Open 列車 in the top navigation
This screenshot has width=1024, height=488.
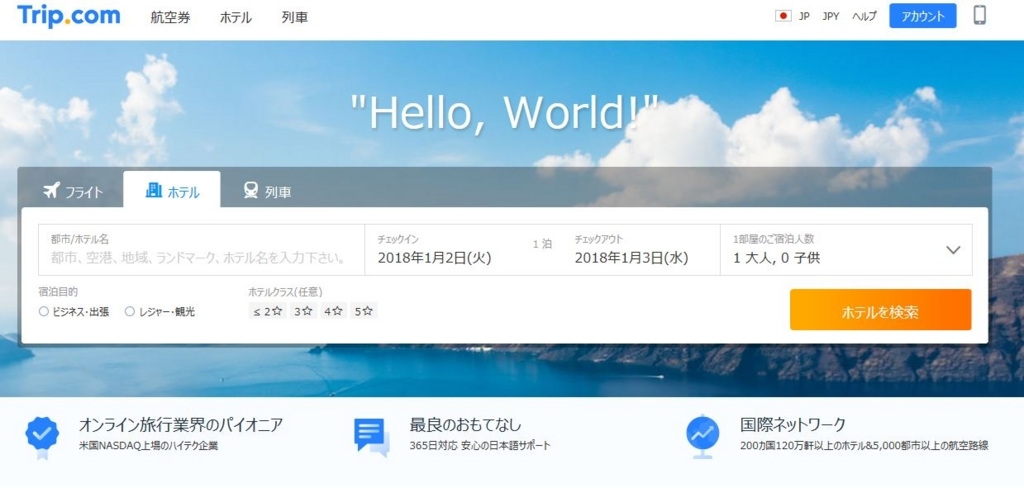(295, 18)
